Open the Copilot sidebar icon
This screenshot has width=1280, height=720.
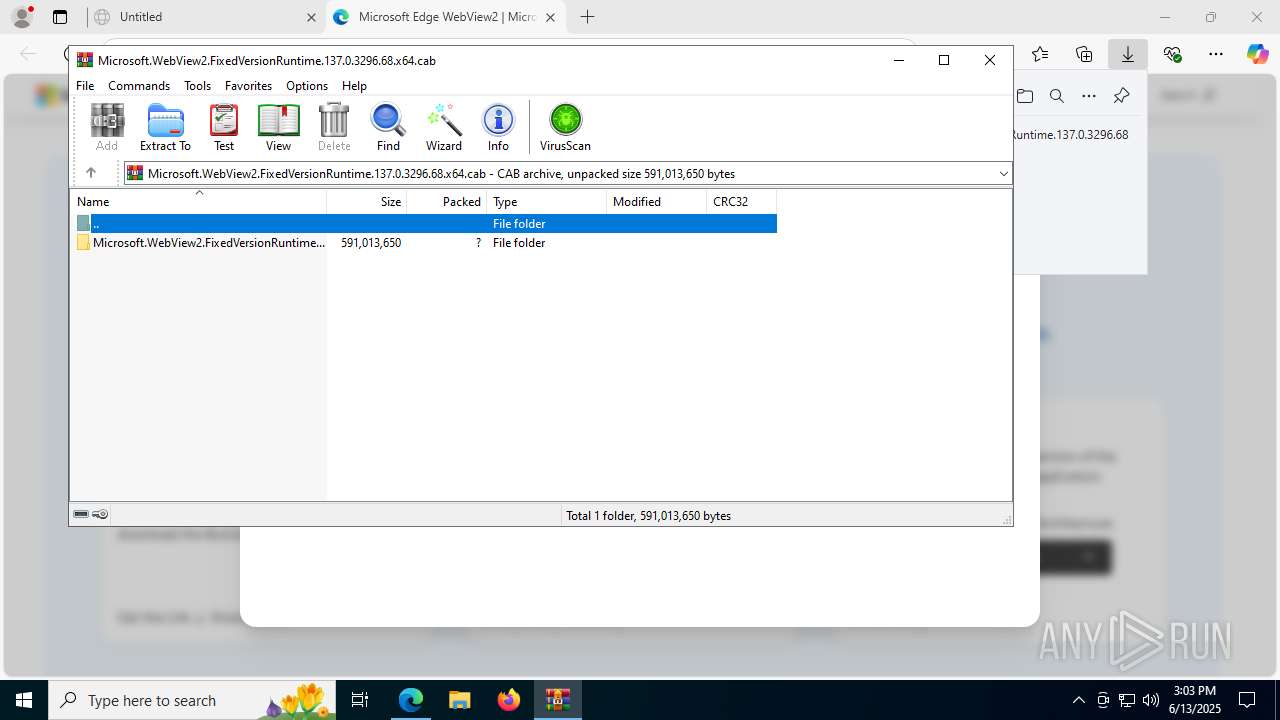coord(1258,54)
